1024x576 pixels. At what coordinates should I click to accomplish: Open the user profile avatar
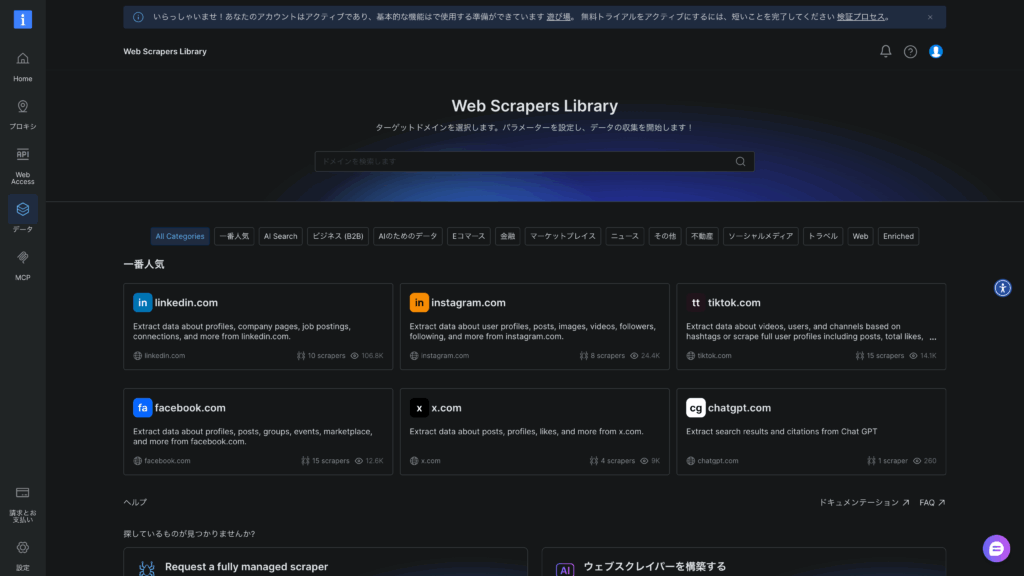pyautogui.click(x=935, y=51)
